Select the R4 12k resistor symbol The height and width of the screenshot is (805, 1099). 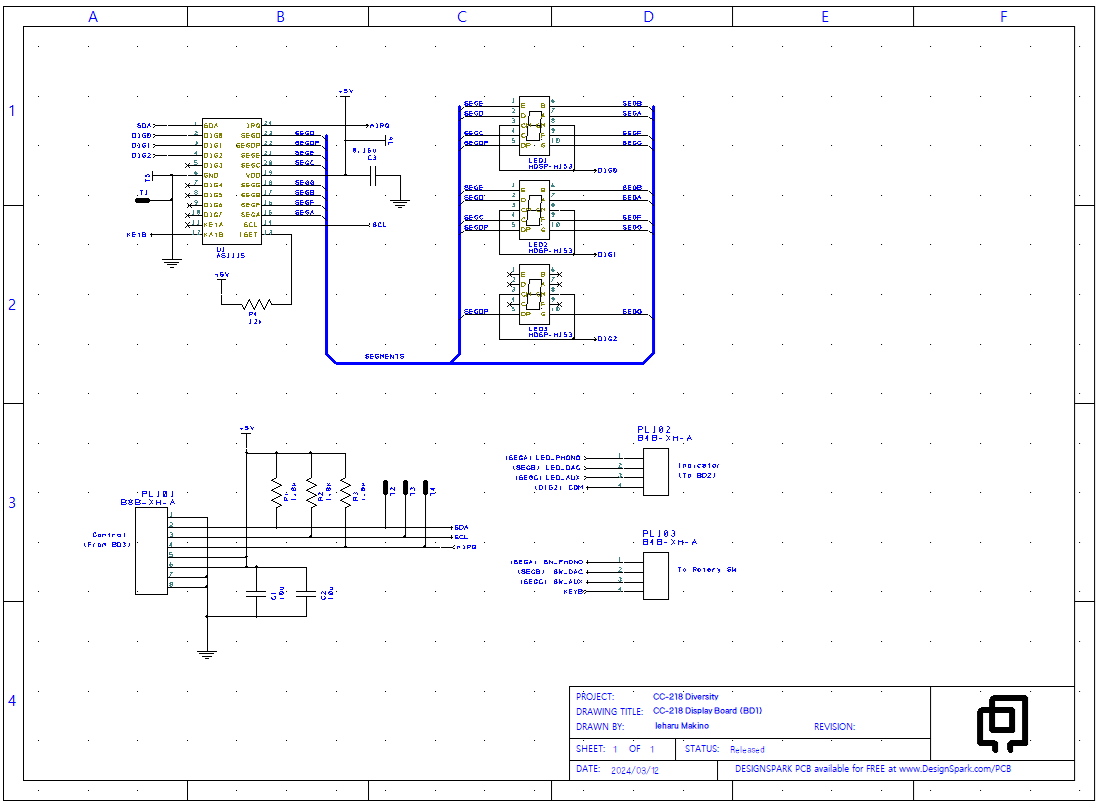coord(257,305)
